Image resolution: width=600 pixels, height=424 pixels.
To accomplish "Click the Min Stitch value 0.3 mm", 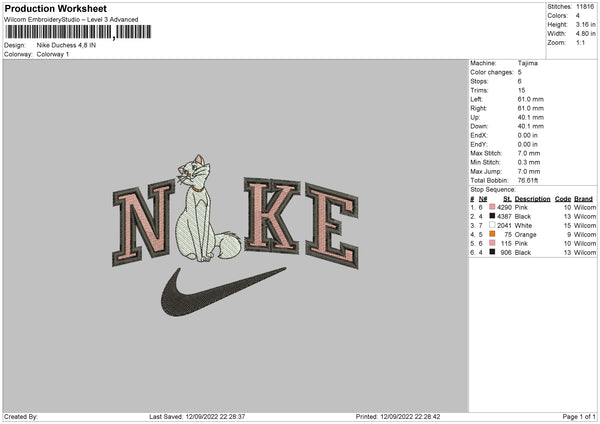I will [x=529, y=162].
